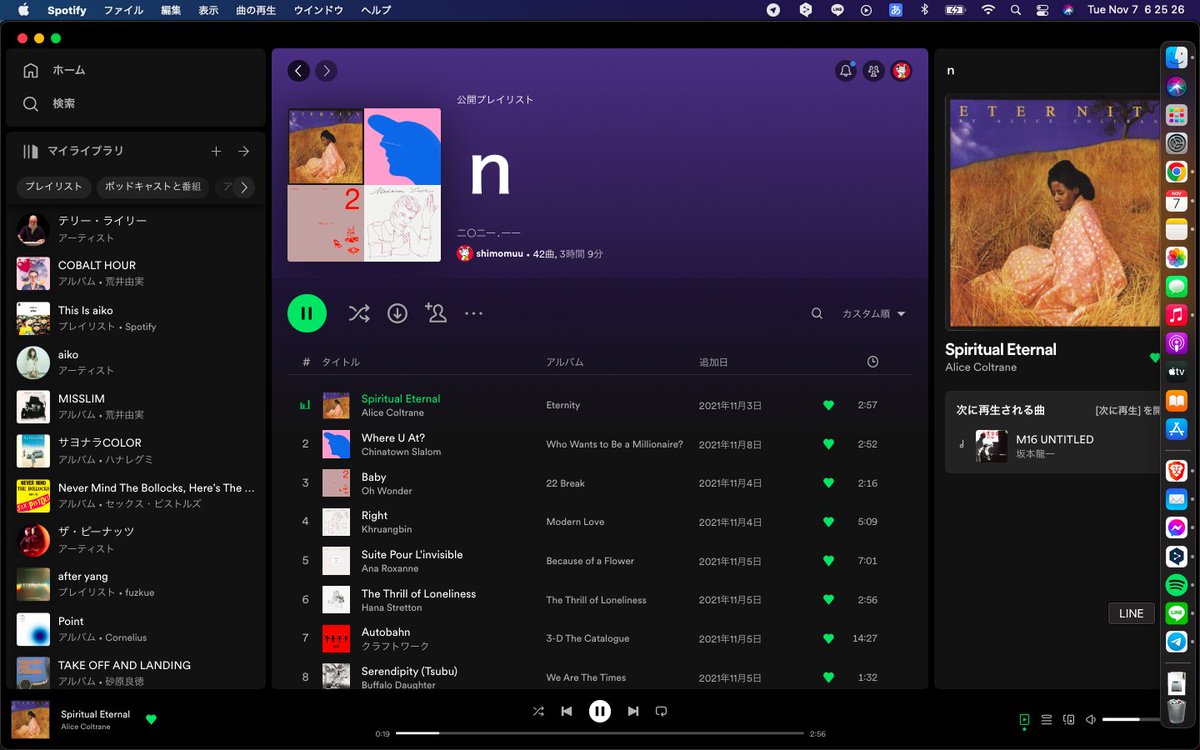Viewport: 1200px width, 750px height.
Task: Open Spotify from the macOS dock
Action: 1176,585
